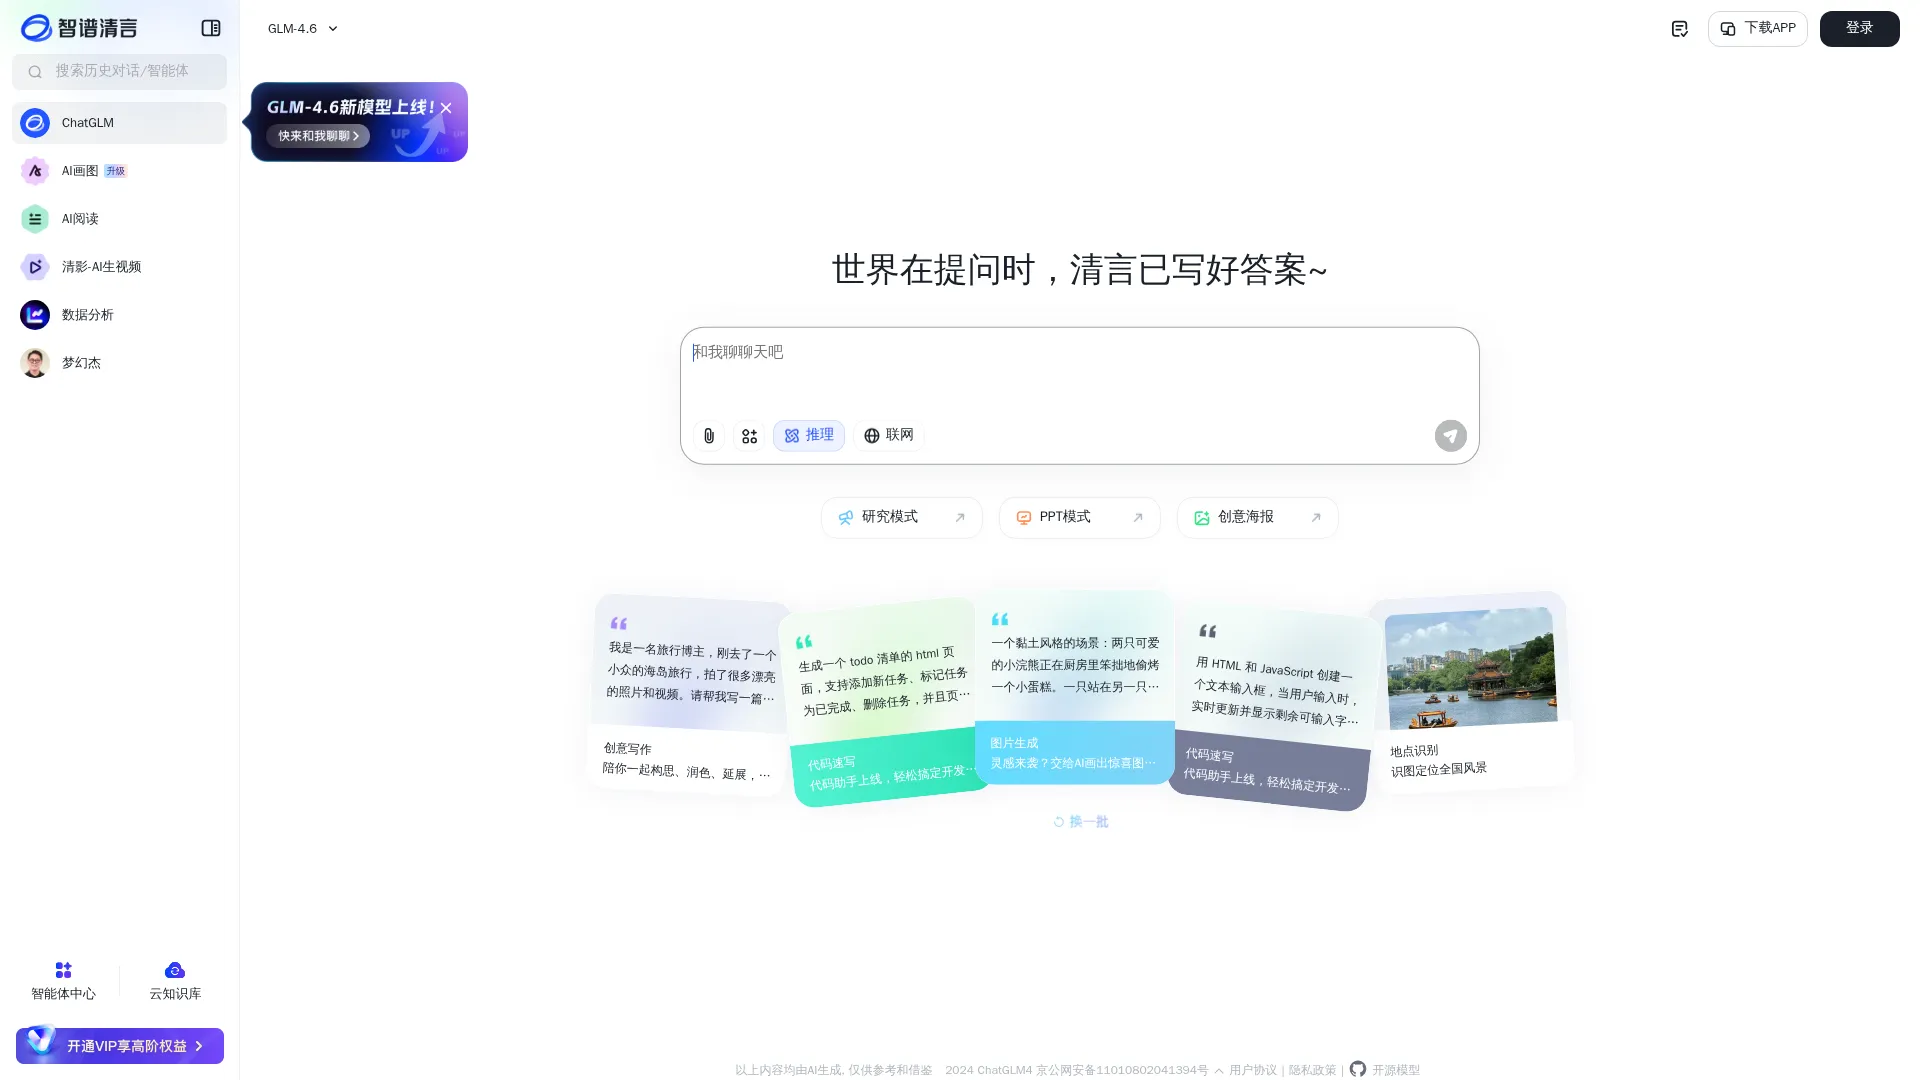The image size is (1920, 1080).
Task: Click the 登录 login button
Action: pyautogui.click(x=1859, y=28)
